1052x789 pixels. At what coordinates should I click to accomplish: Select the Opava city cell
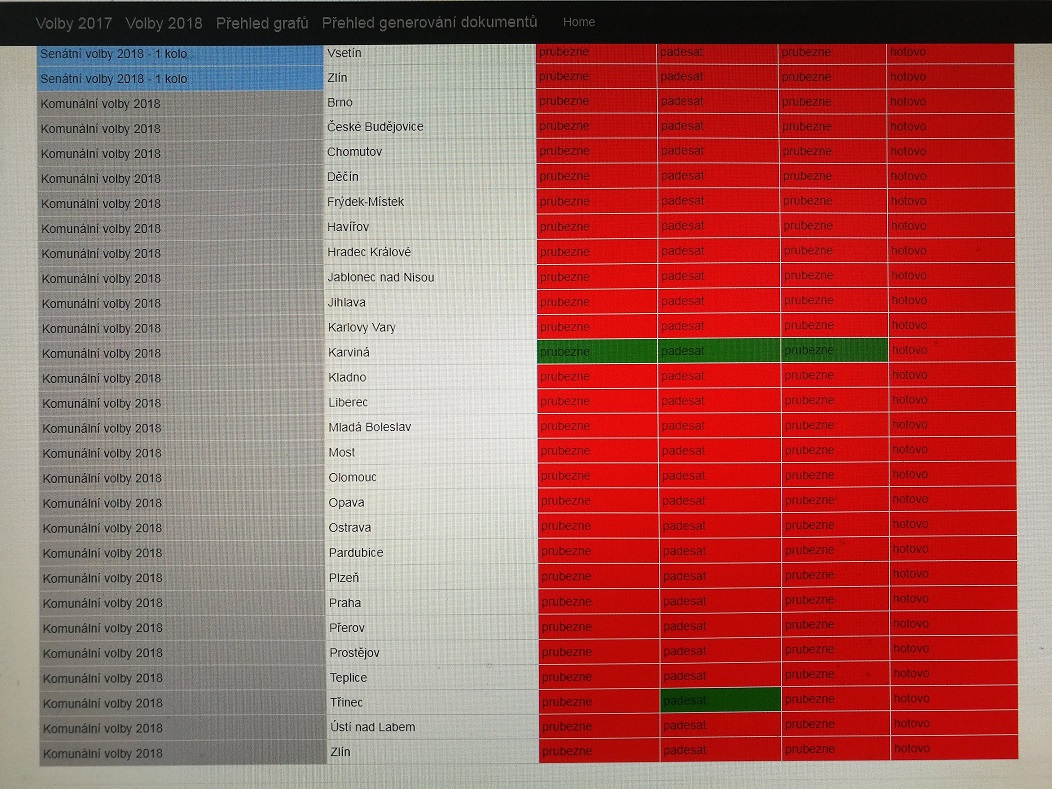click(x=431, y=503)
